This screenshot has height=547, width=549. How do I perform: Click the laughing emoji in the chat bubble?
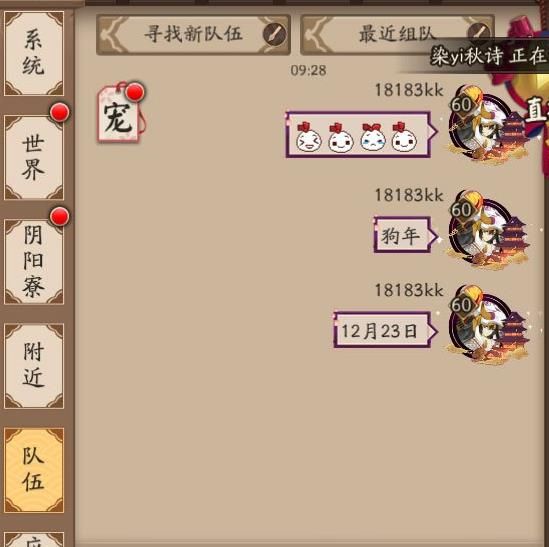pyautogui.click(x=308, y=137)
